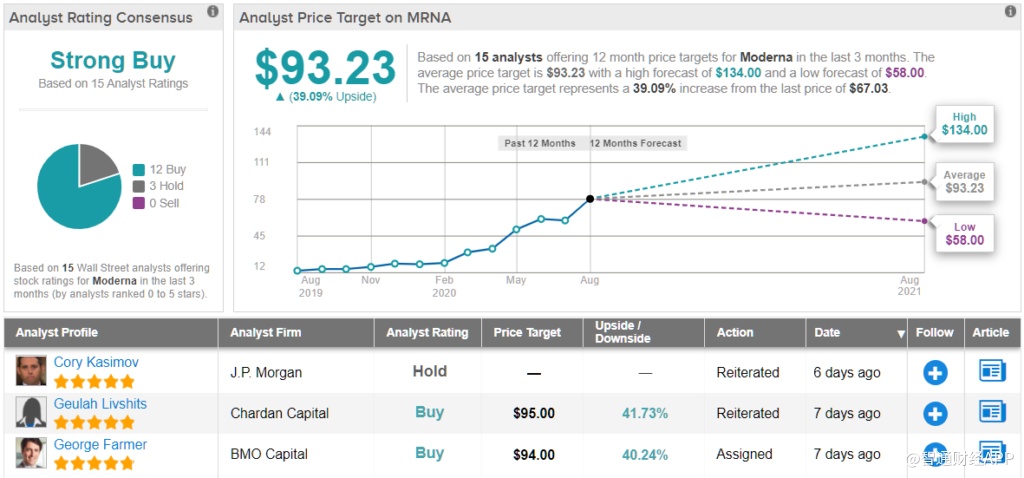
Task: Open the article icon for Cory Kasimov
Action: point(991,372)
